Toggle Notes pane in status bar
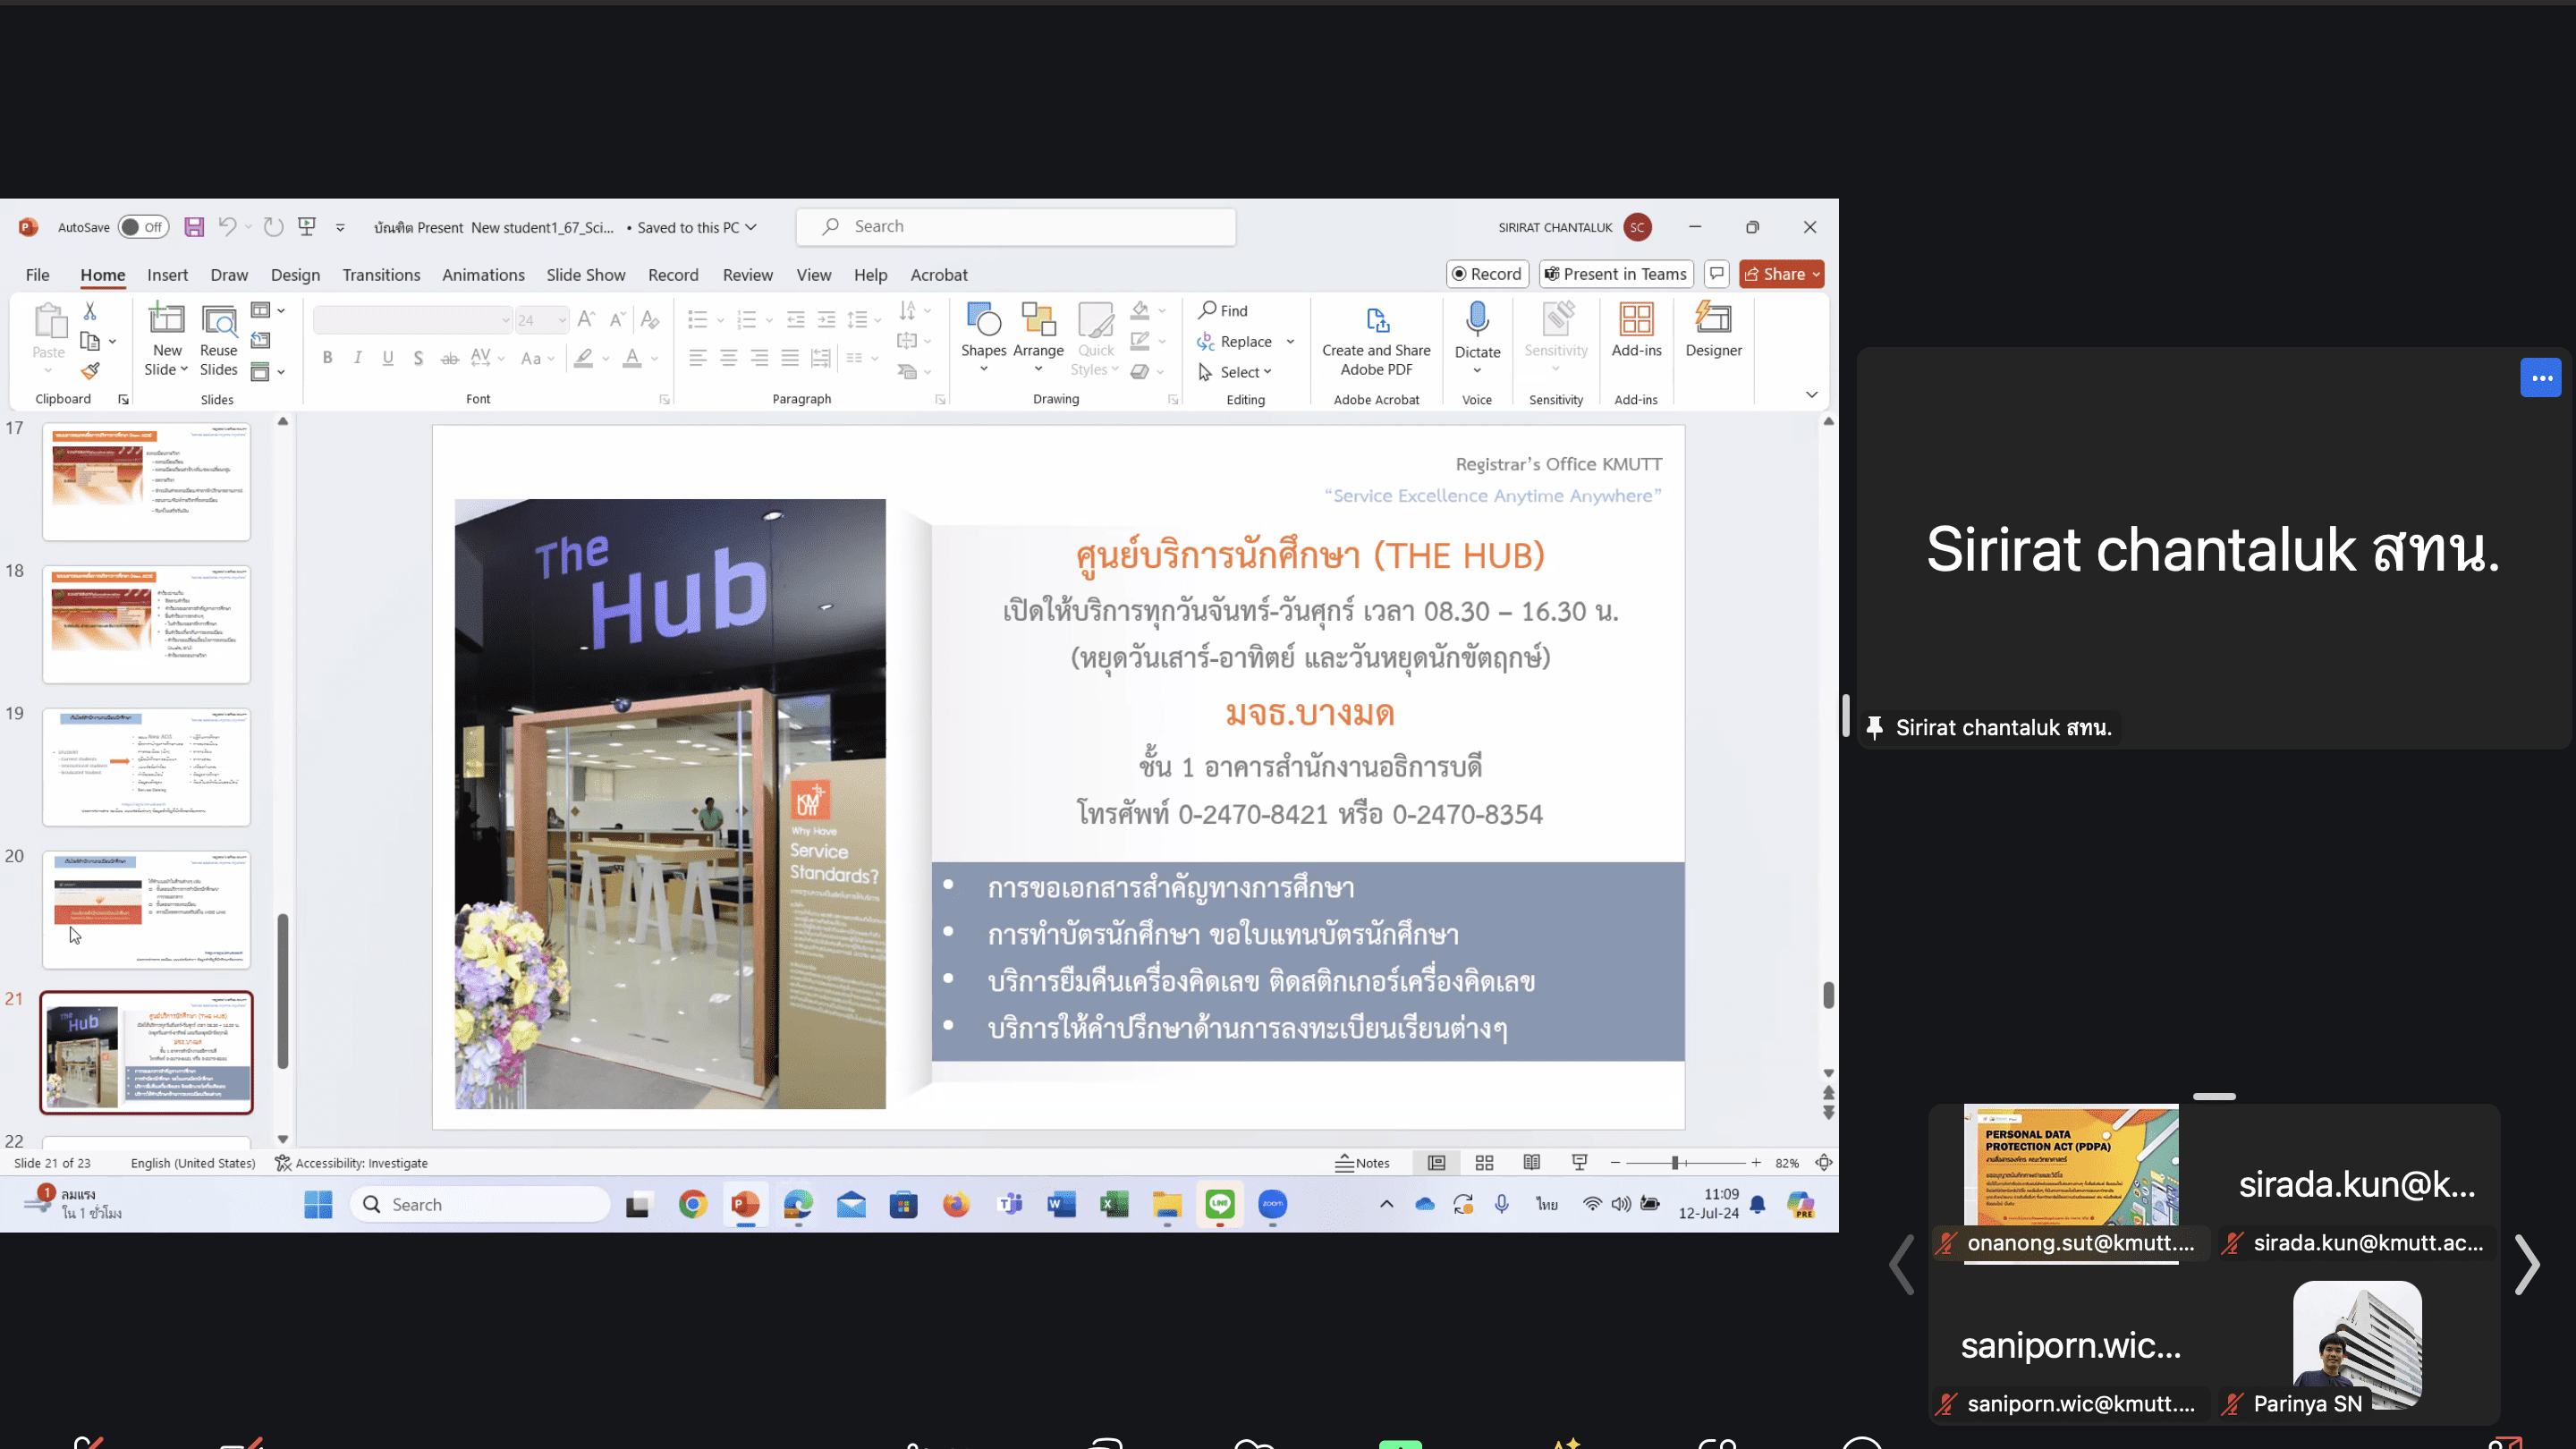 (x=1362, y=1162)
